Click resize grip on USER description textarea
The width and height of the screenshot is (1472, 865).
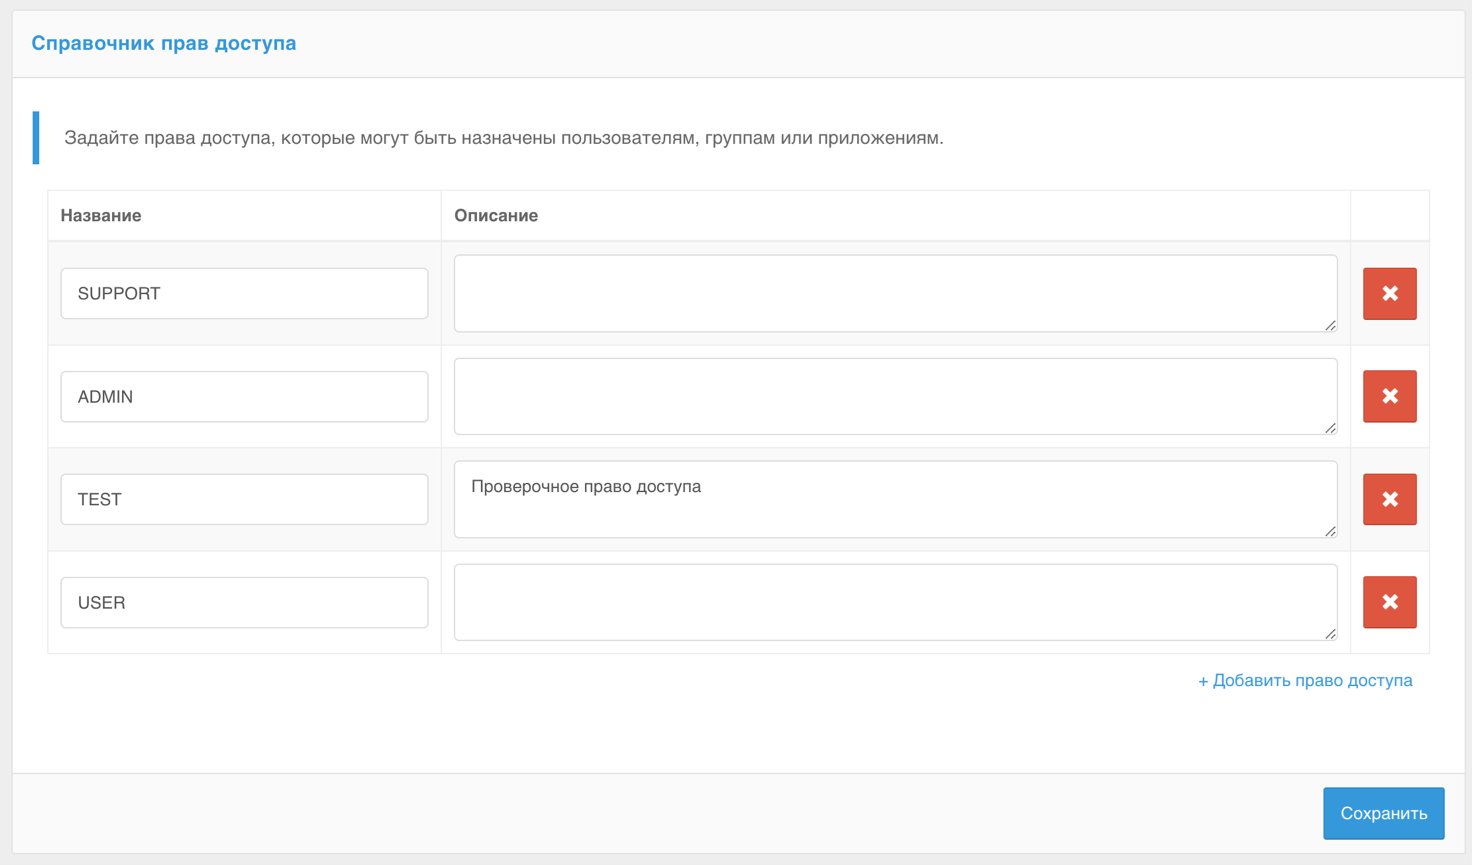coord(1330,634)
